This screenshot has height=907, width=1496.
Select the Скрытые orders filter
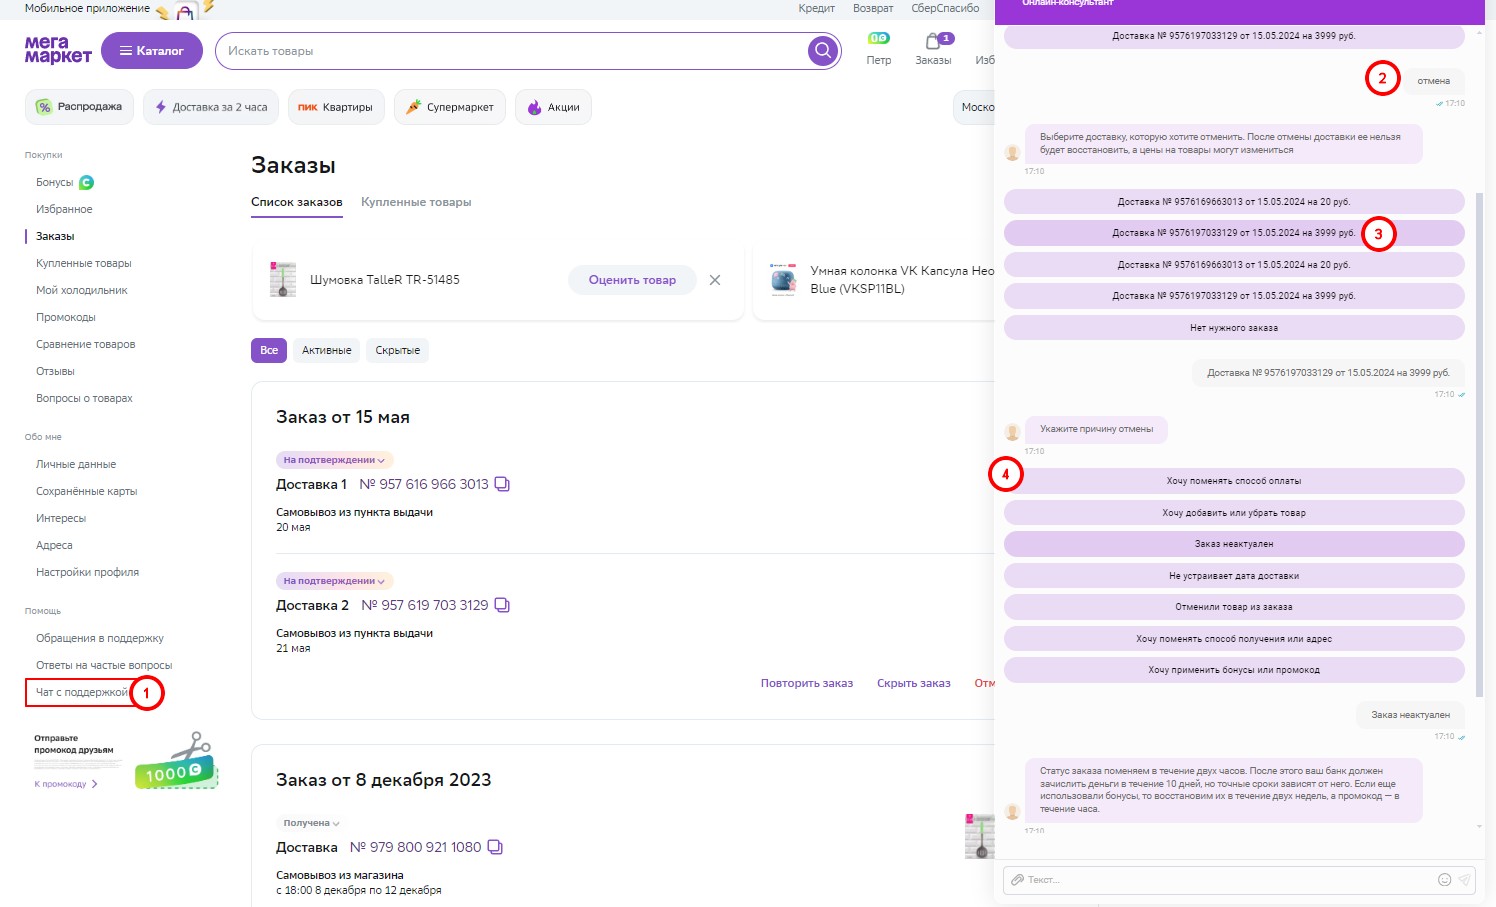[x=398, y=350]
